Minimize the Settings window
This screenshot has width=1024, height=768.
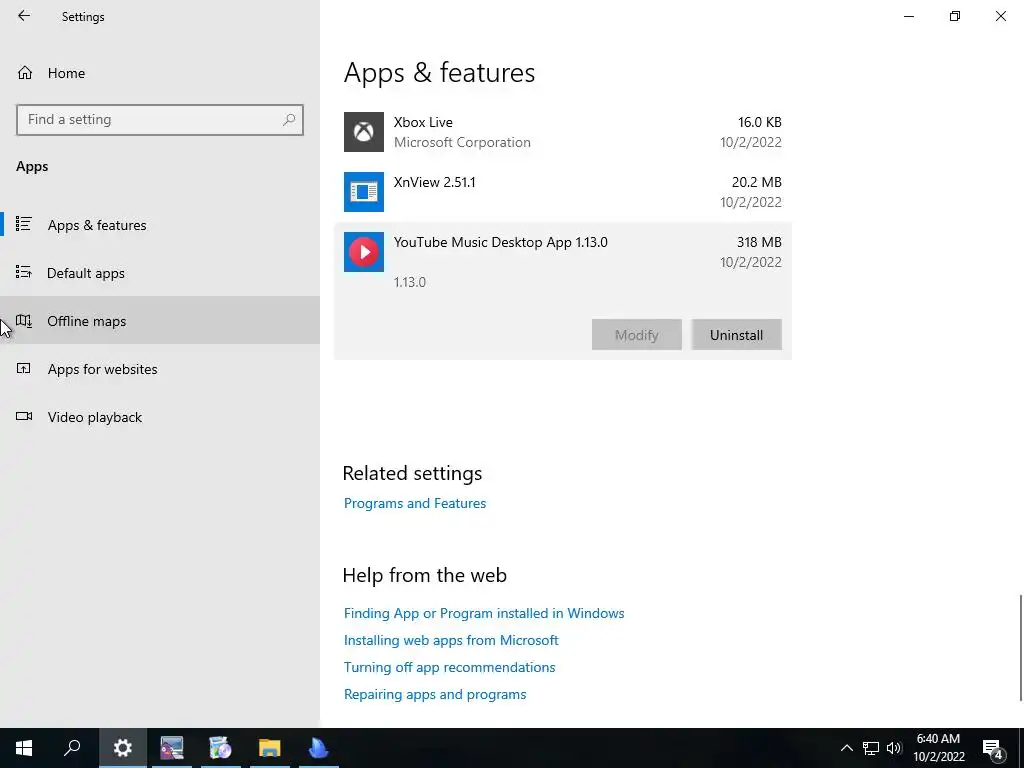(909, 16)
